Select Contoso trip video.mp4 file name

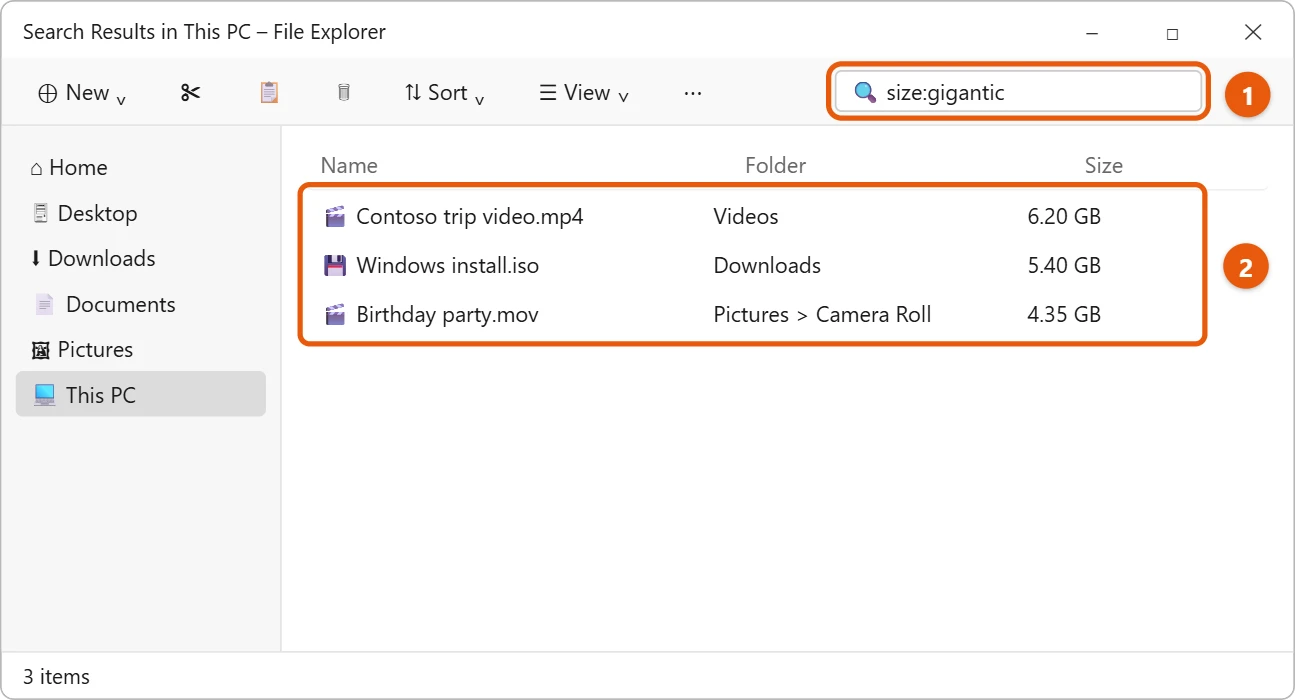pyautogui.click(x=470, y=217)
